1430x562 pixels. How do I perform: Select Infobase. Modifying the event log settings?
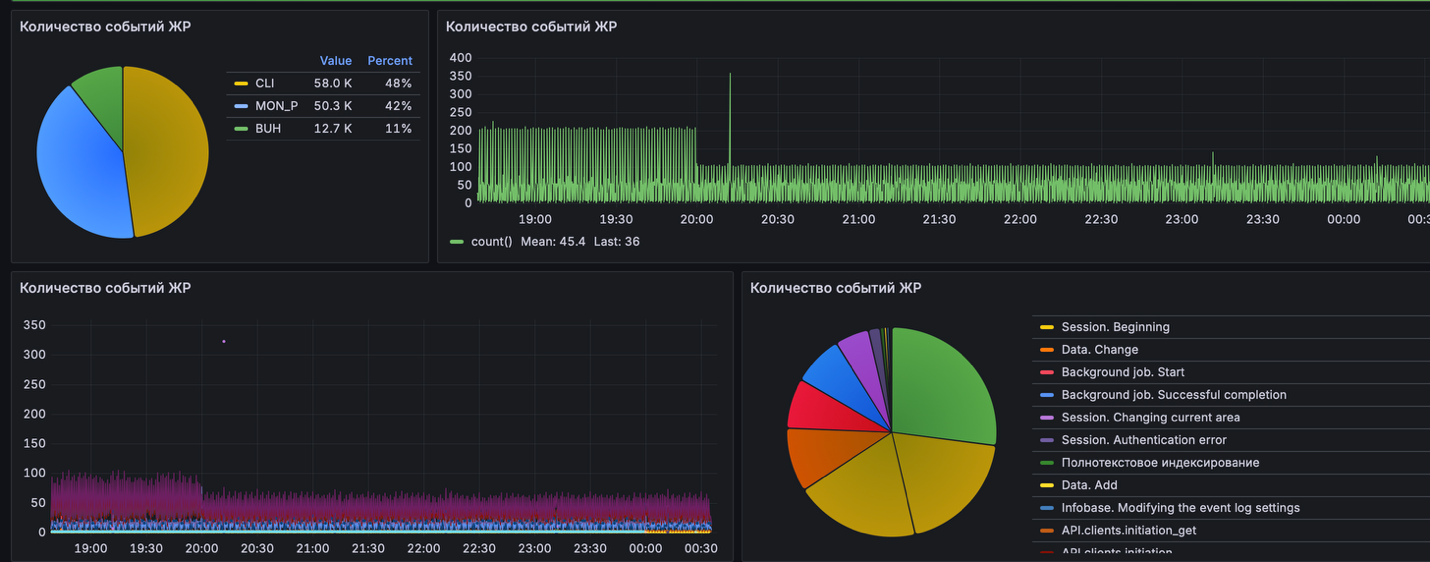[x=1180, y=508]
